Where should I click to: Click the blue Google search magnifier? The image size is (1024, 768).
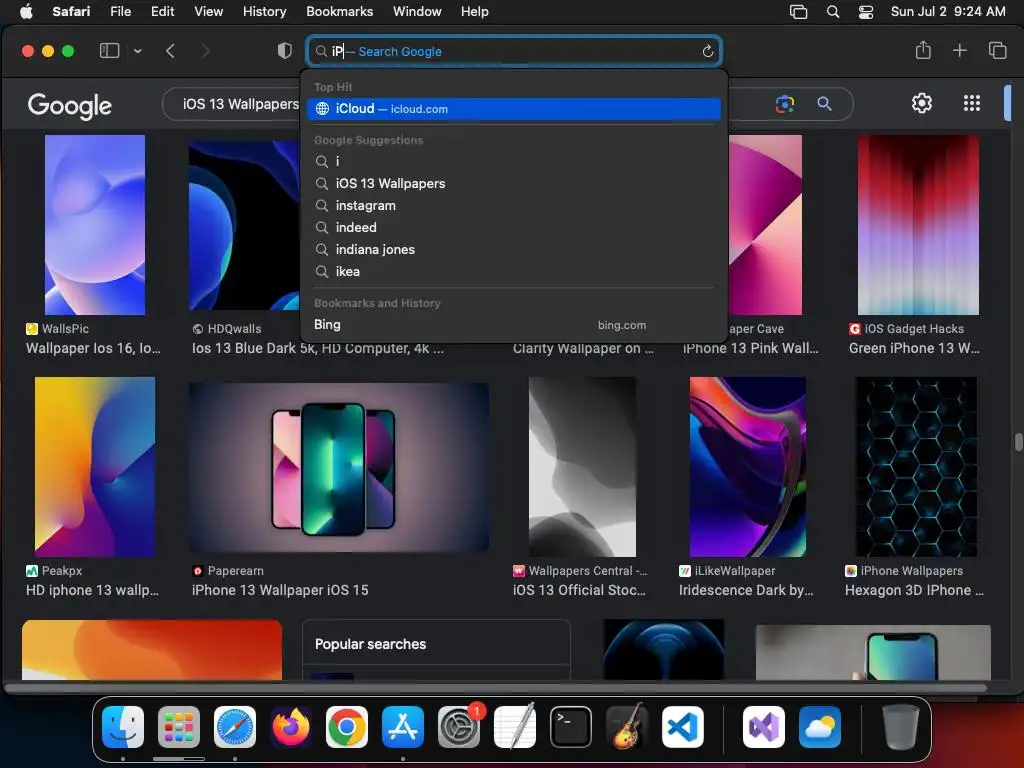click(x=824, y=103)
